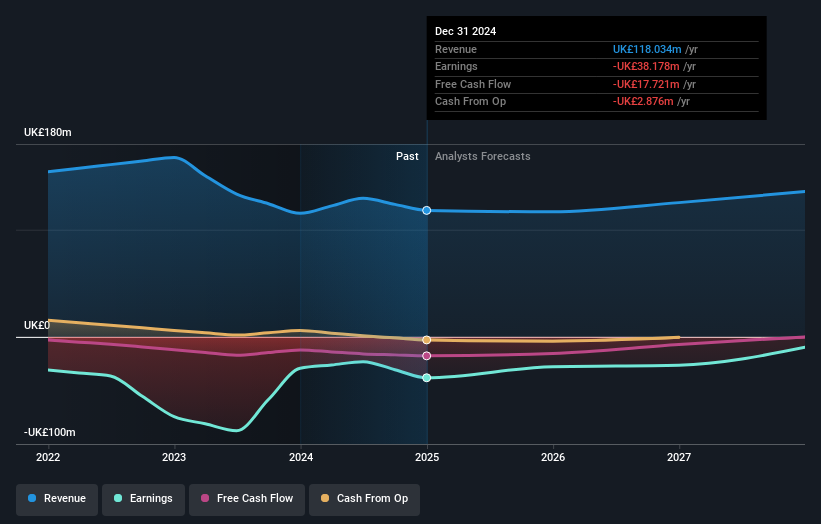Click the -UK£100m y-axis label
The height and width of the screenshot is (524, 821).
(50, 432)
